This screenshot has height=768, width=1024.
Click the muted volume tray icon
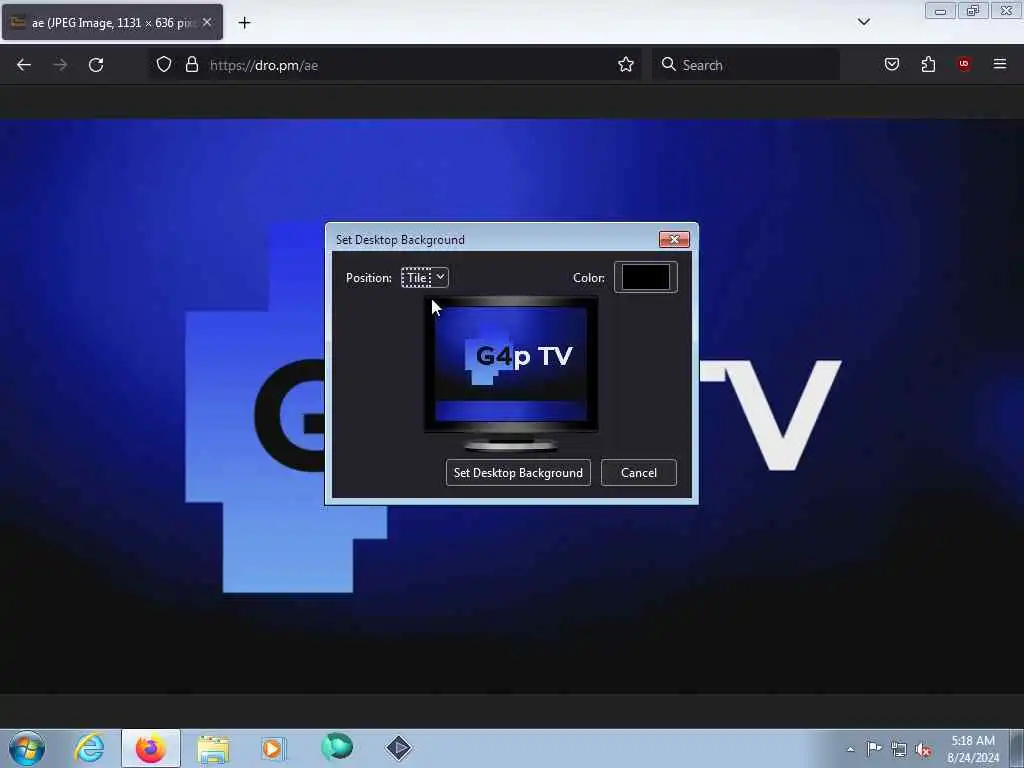pos(923,749)
